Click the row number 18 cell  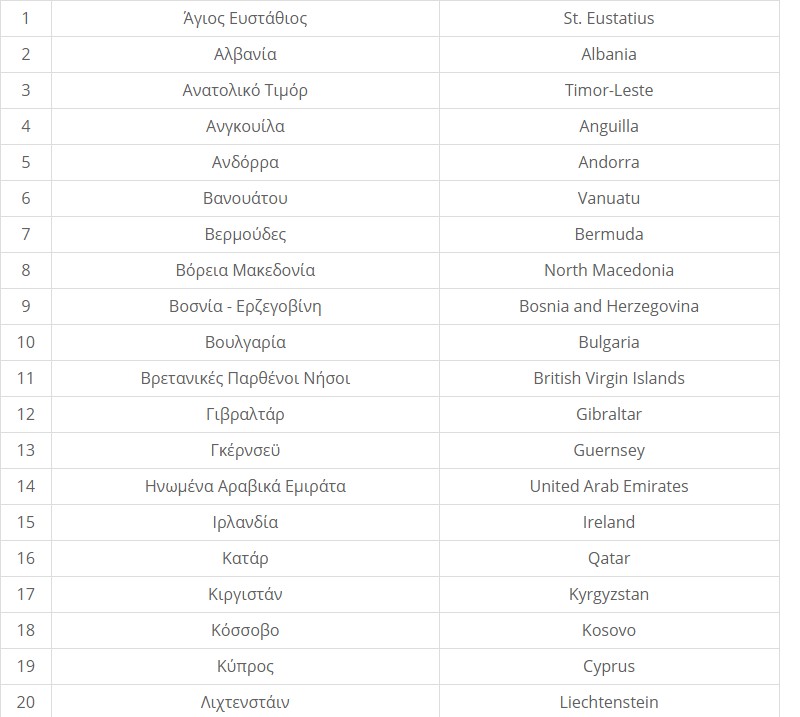point(26,630)
